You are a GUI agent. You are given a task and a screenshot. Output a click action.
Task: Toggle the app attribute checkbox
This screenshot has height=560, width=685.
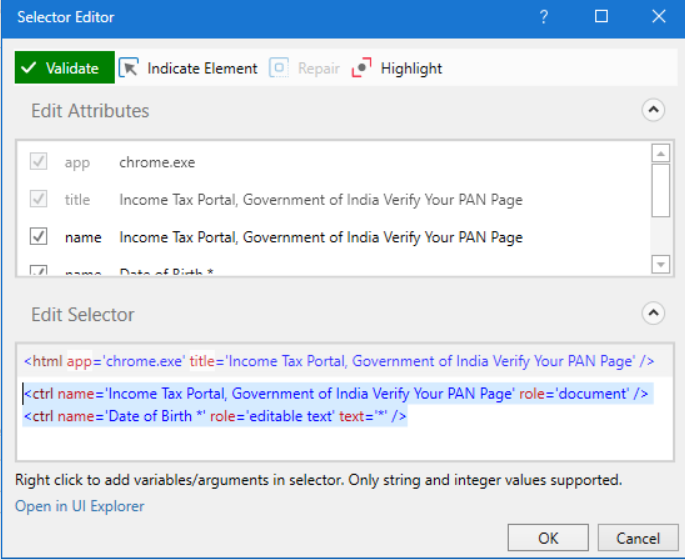click(38, 162)
